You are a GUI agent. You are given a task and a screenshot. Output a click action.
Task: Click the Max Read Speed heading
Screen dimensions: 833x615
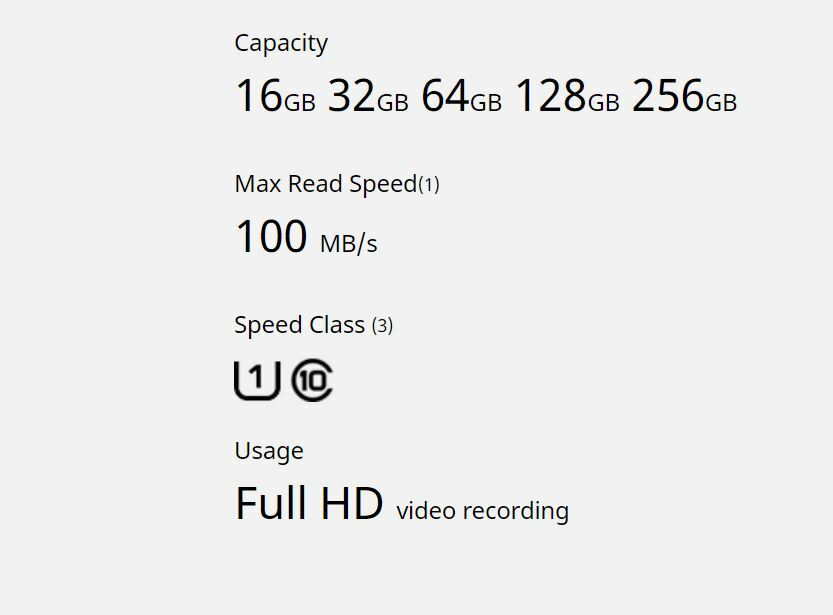[326, 184]
